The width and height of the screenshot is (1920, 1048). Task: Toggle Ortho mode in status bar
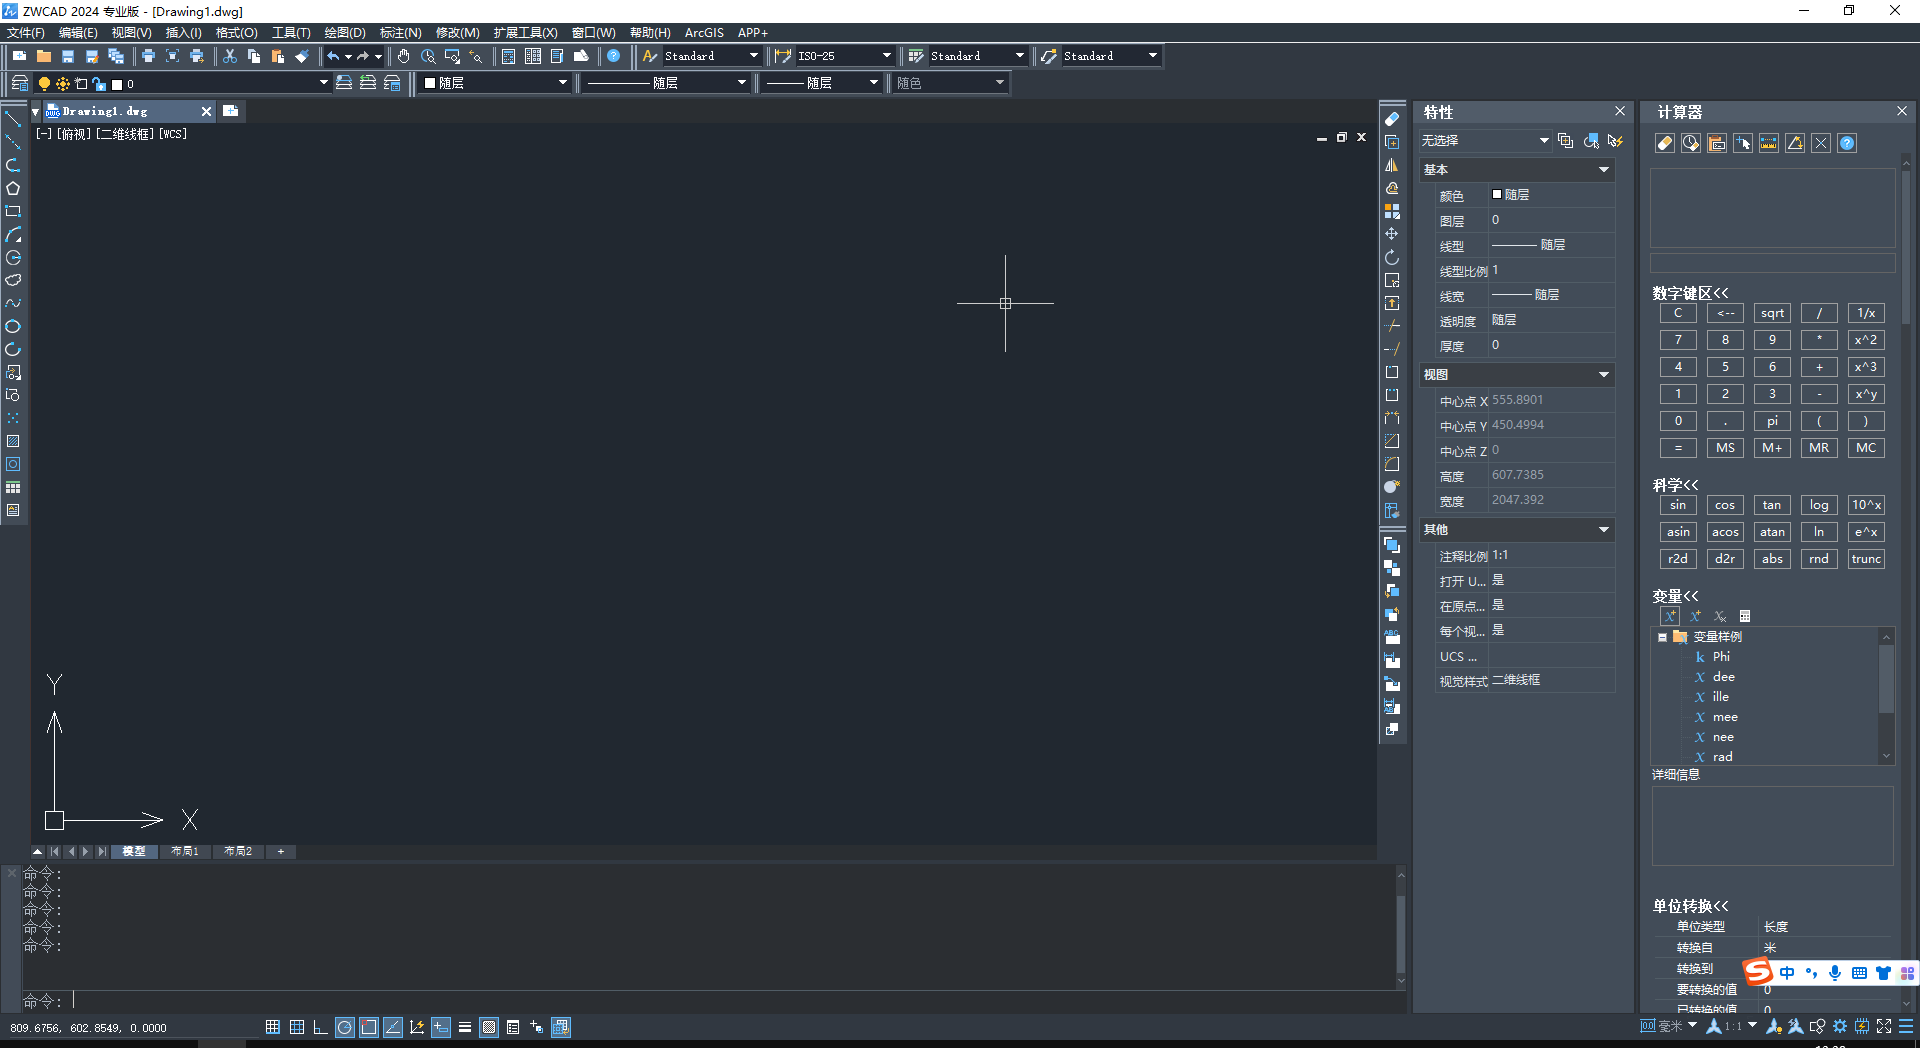click(321, 1027)
